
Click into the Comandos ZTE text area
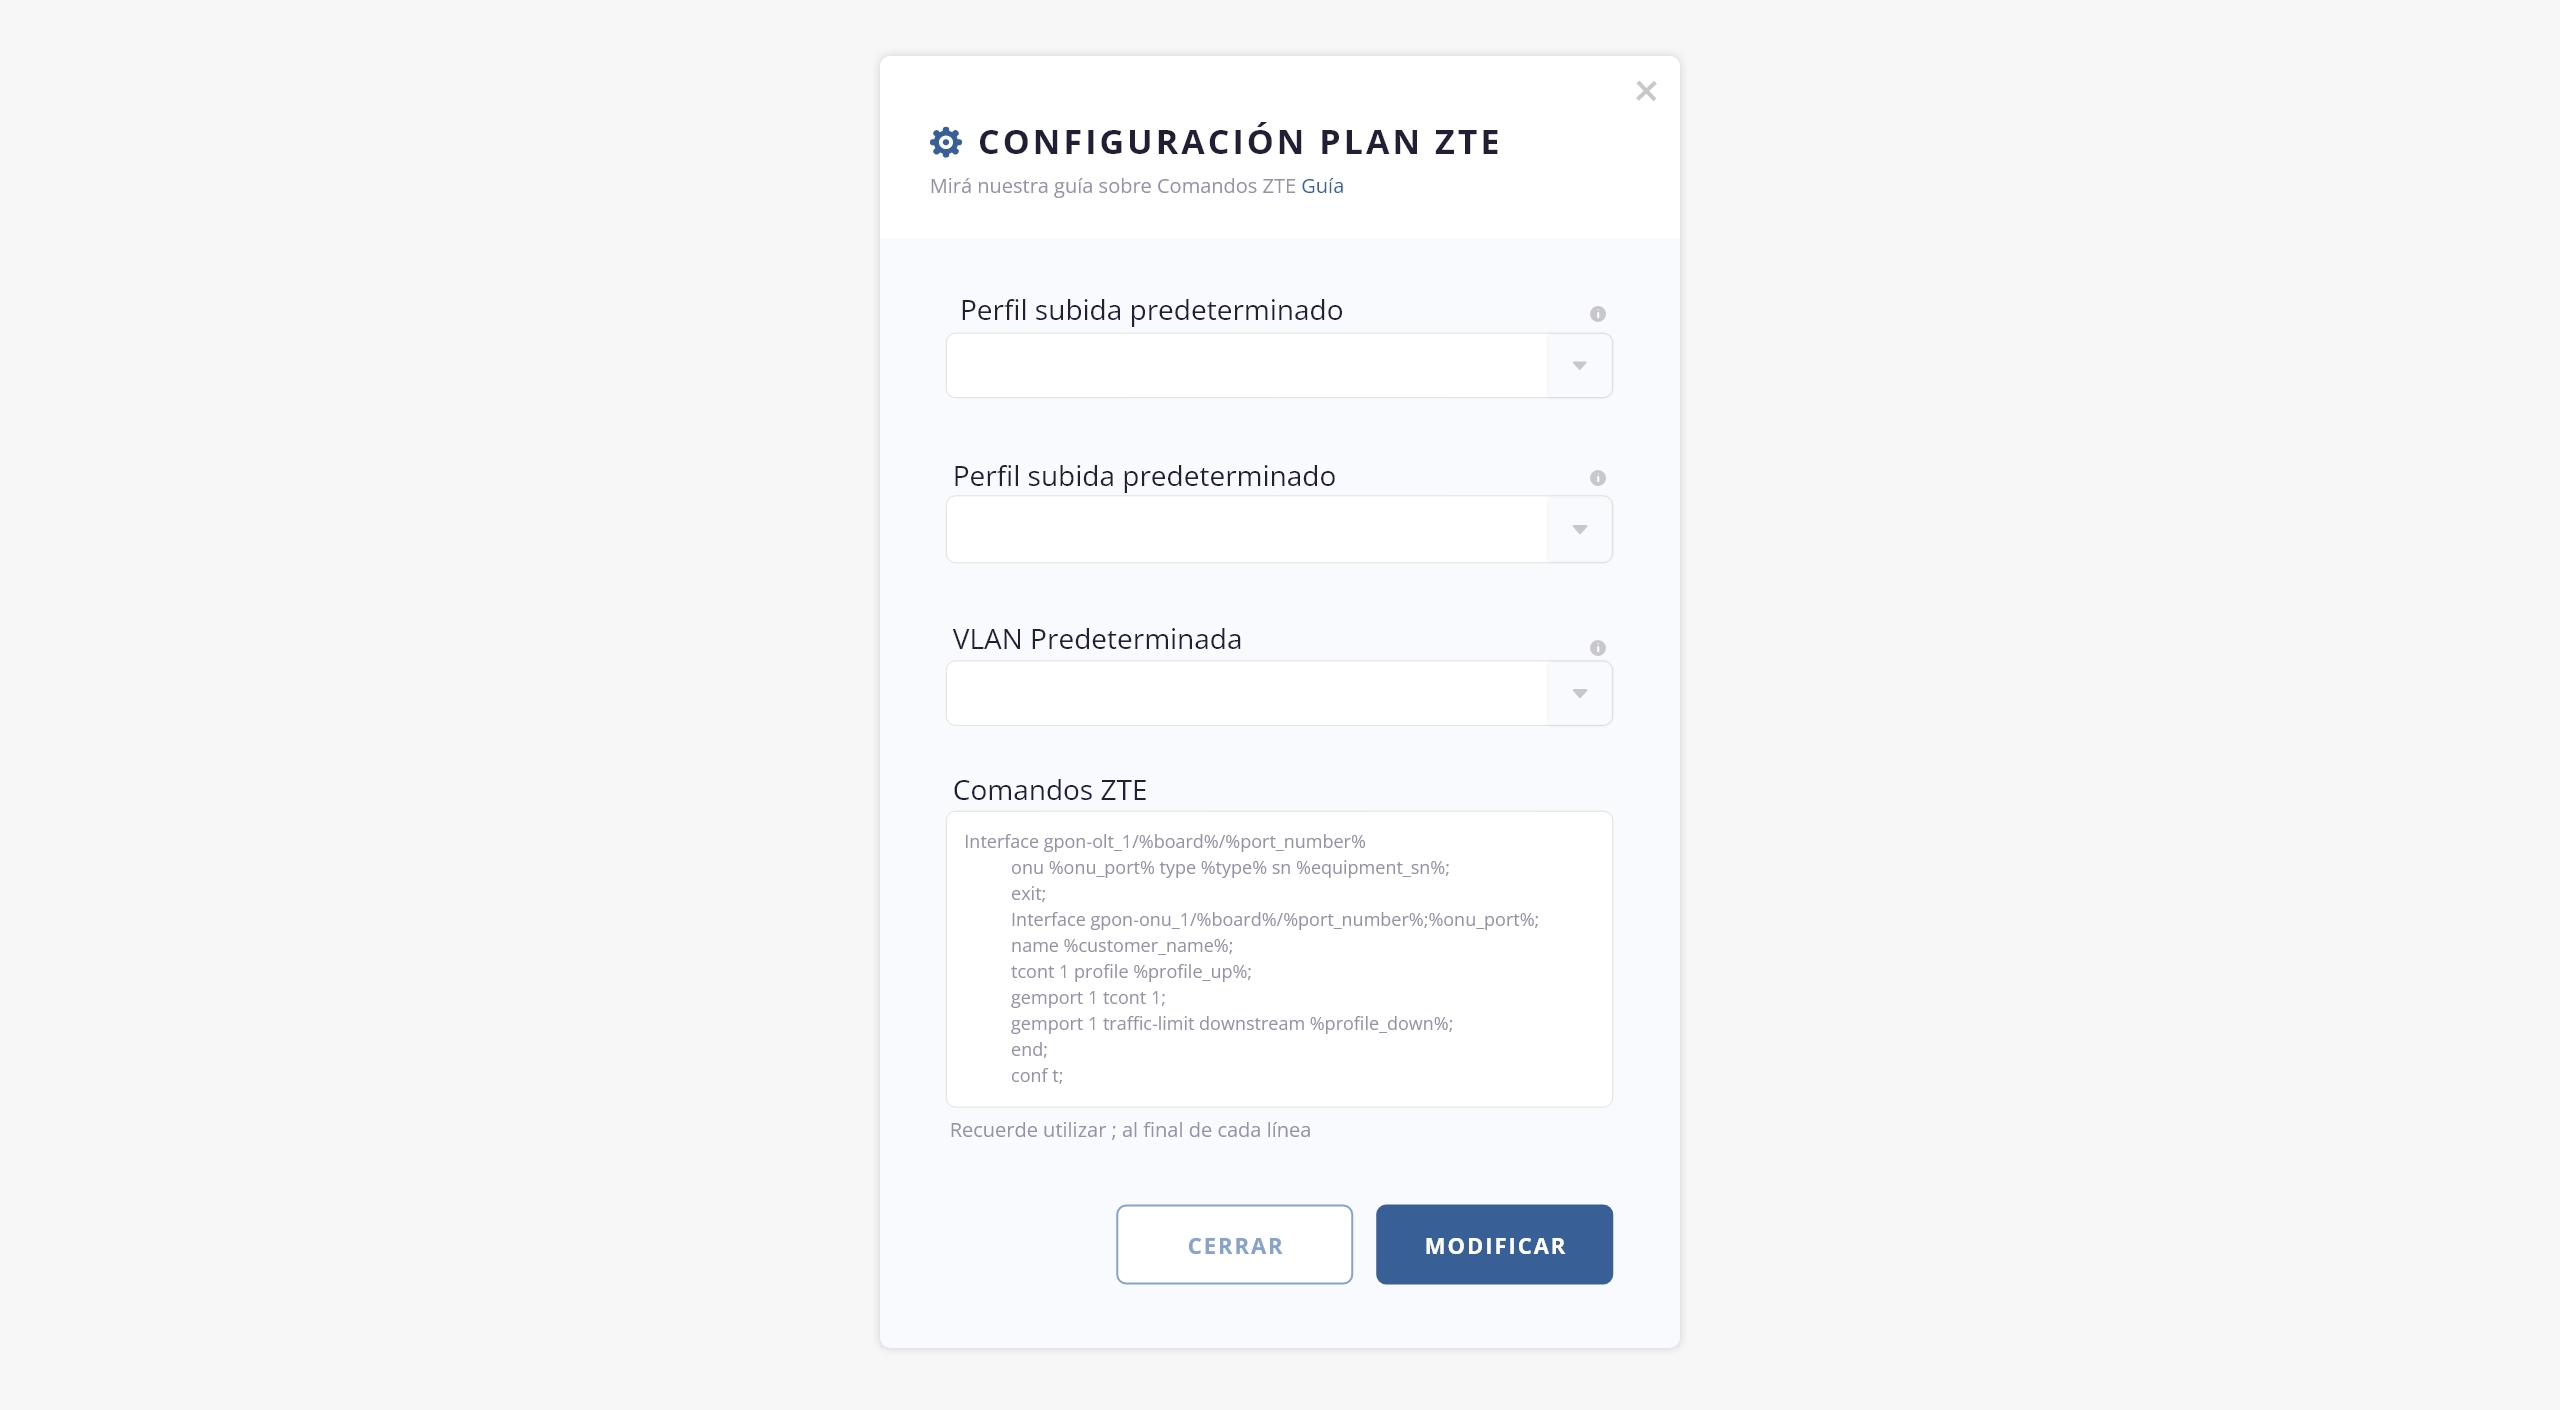coord(1279,958)
